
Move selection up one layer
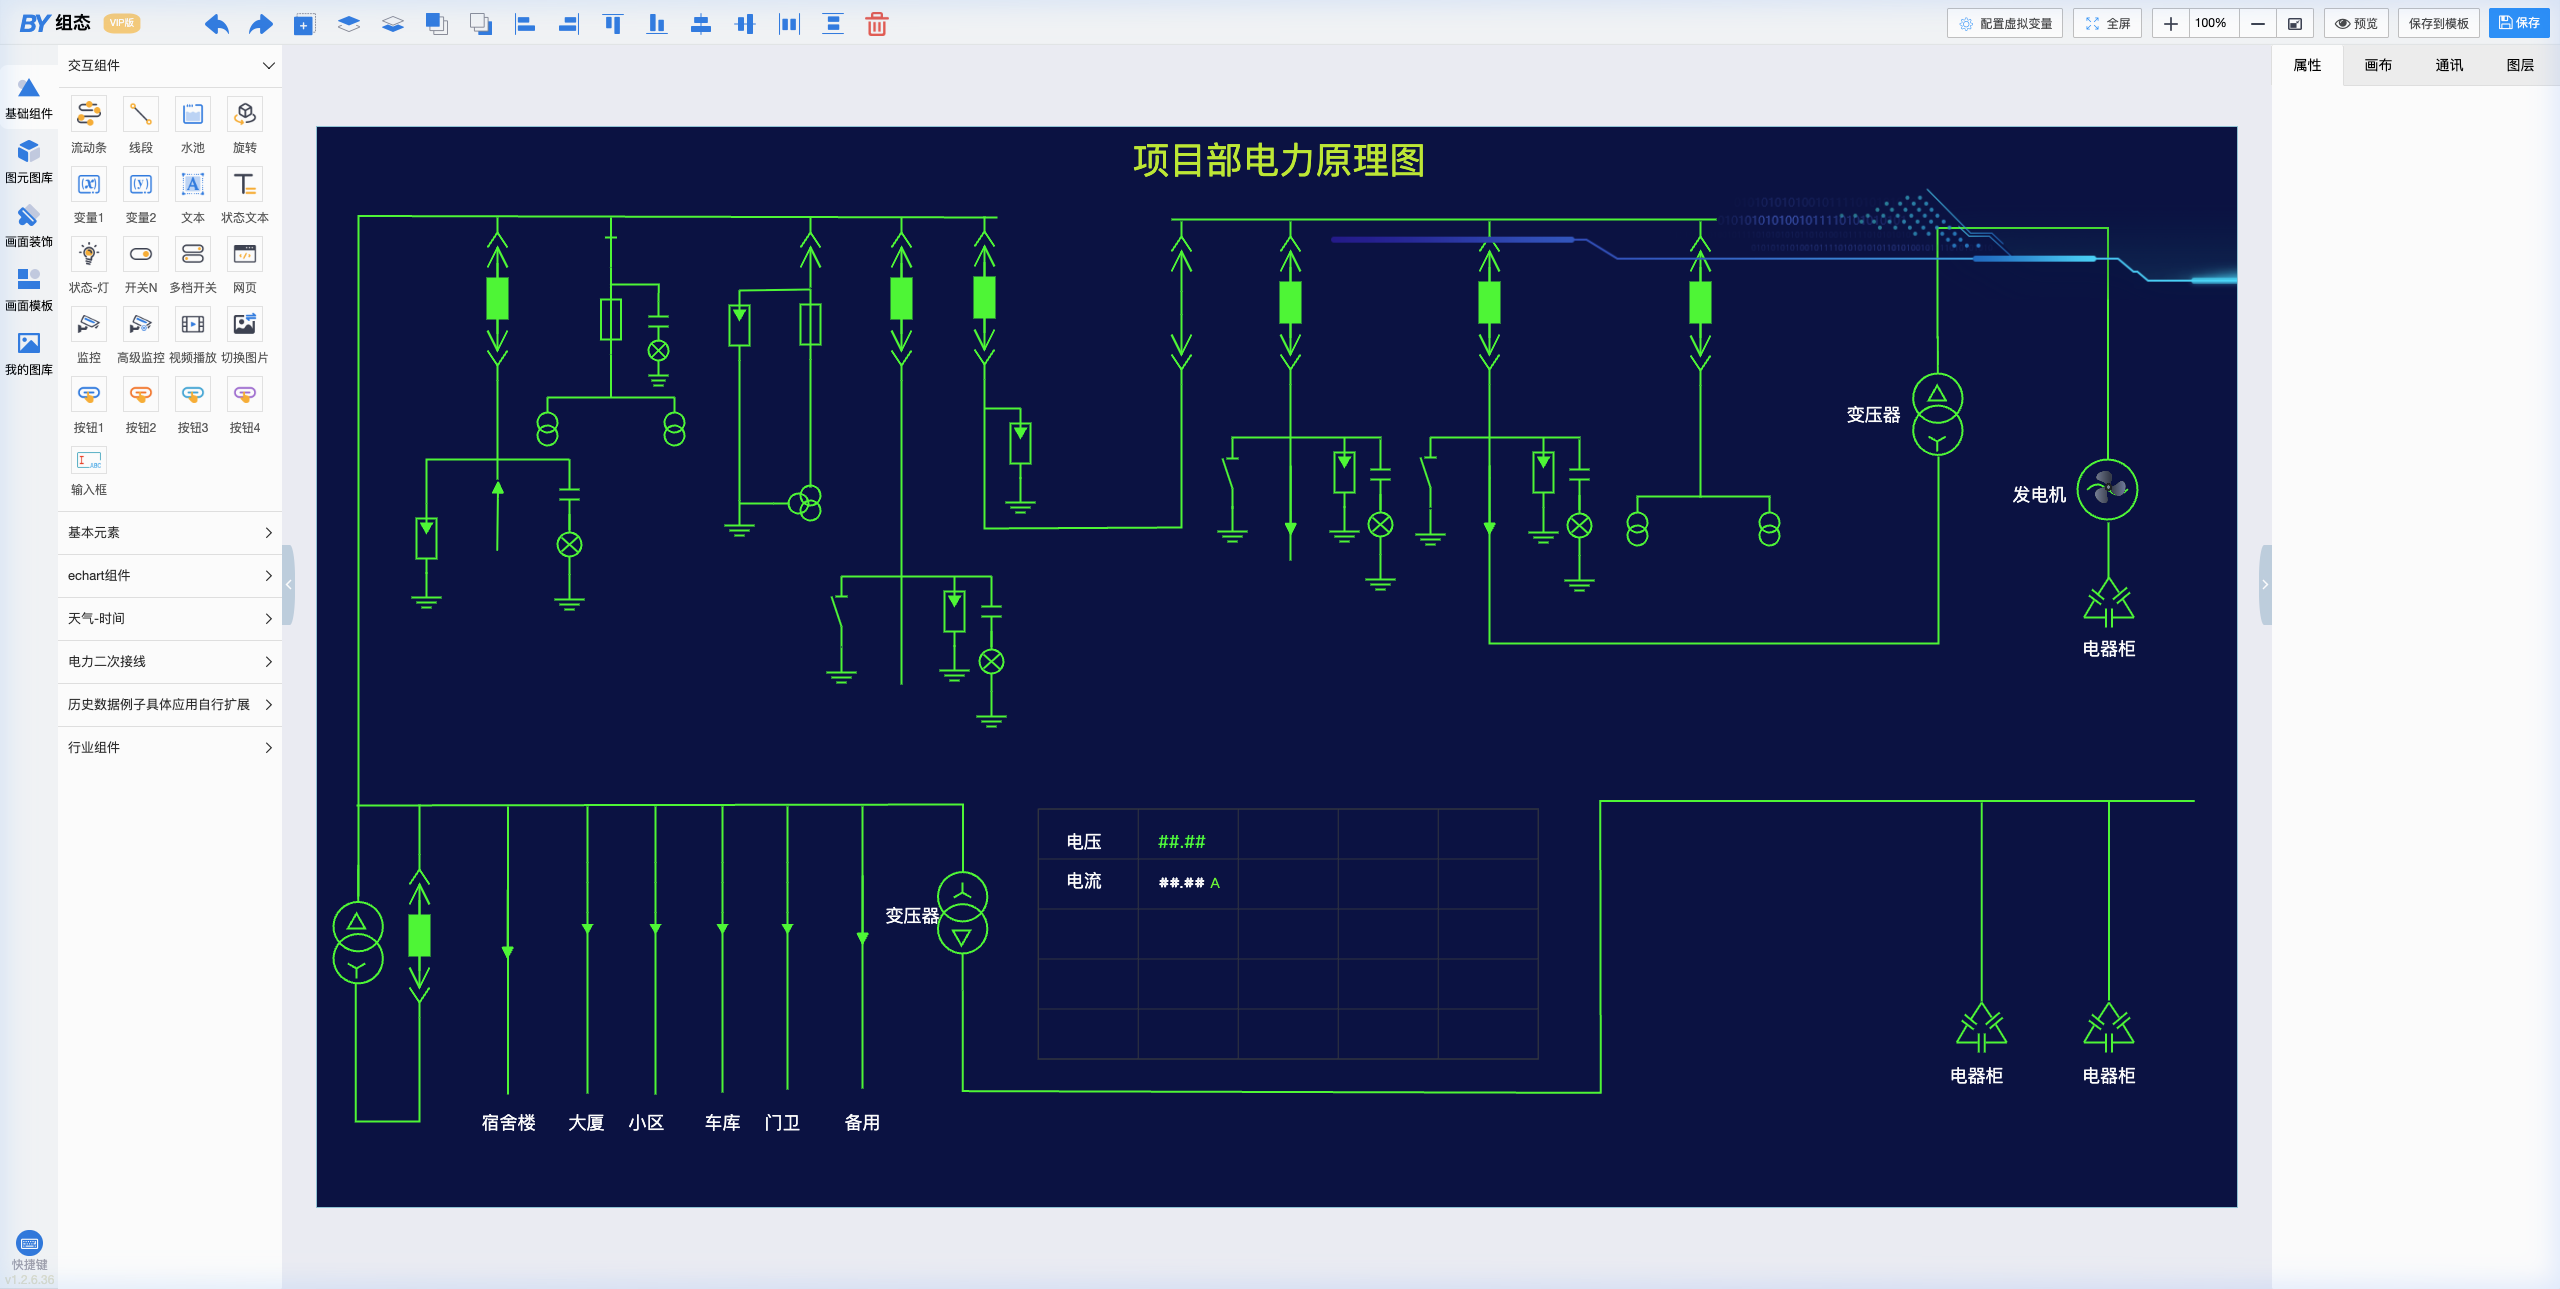pyautogui.click(x=348, y=24)
